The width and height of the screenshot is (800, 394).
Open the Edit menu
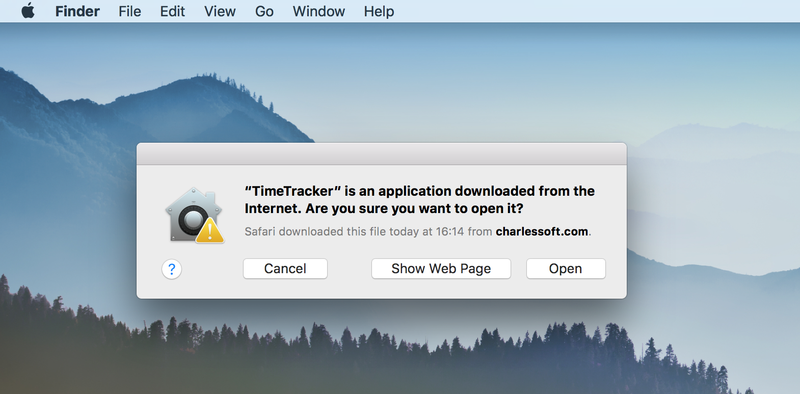[172, 11]
